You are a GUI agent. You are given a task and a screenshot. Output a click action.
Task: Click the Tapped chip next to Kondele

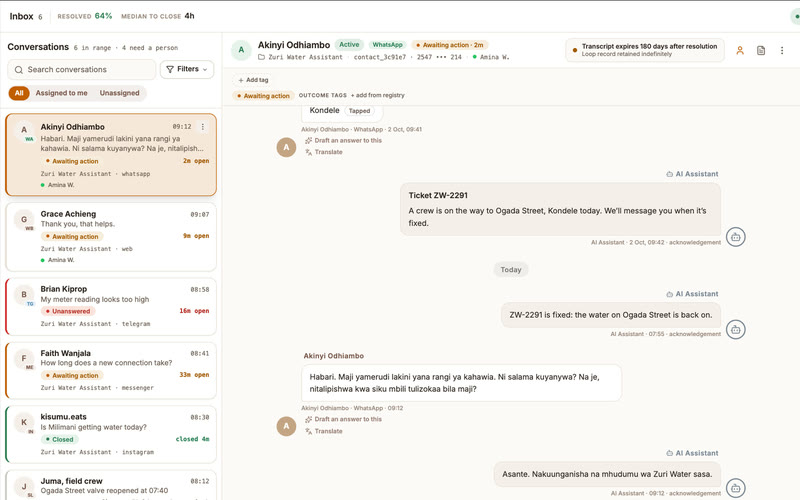tap(359, 111)
